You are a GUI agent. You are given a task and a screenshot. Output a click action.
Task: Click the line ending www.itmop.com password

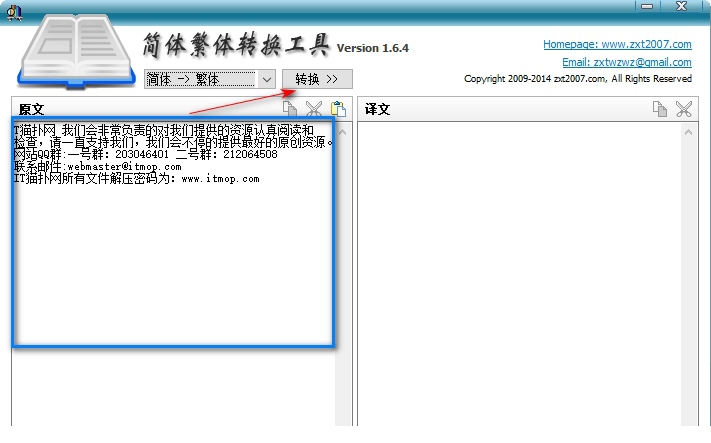click(136, 179)
